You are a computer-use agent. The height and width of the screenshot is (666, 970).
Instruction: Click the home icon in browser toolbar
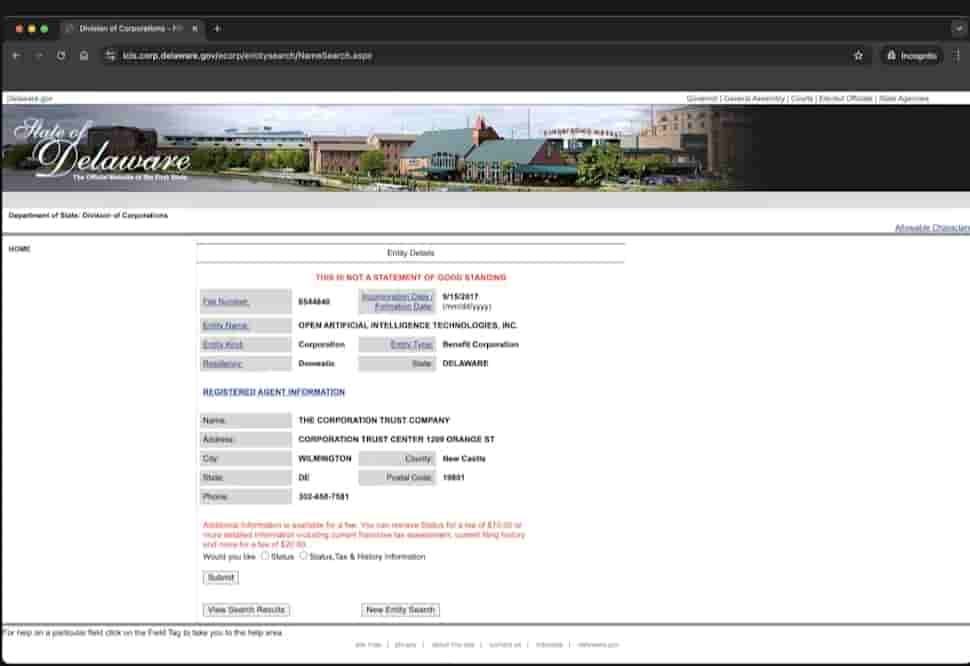[x=84, y=56]
